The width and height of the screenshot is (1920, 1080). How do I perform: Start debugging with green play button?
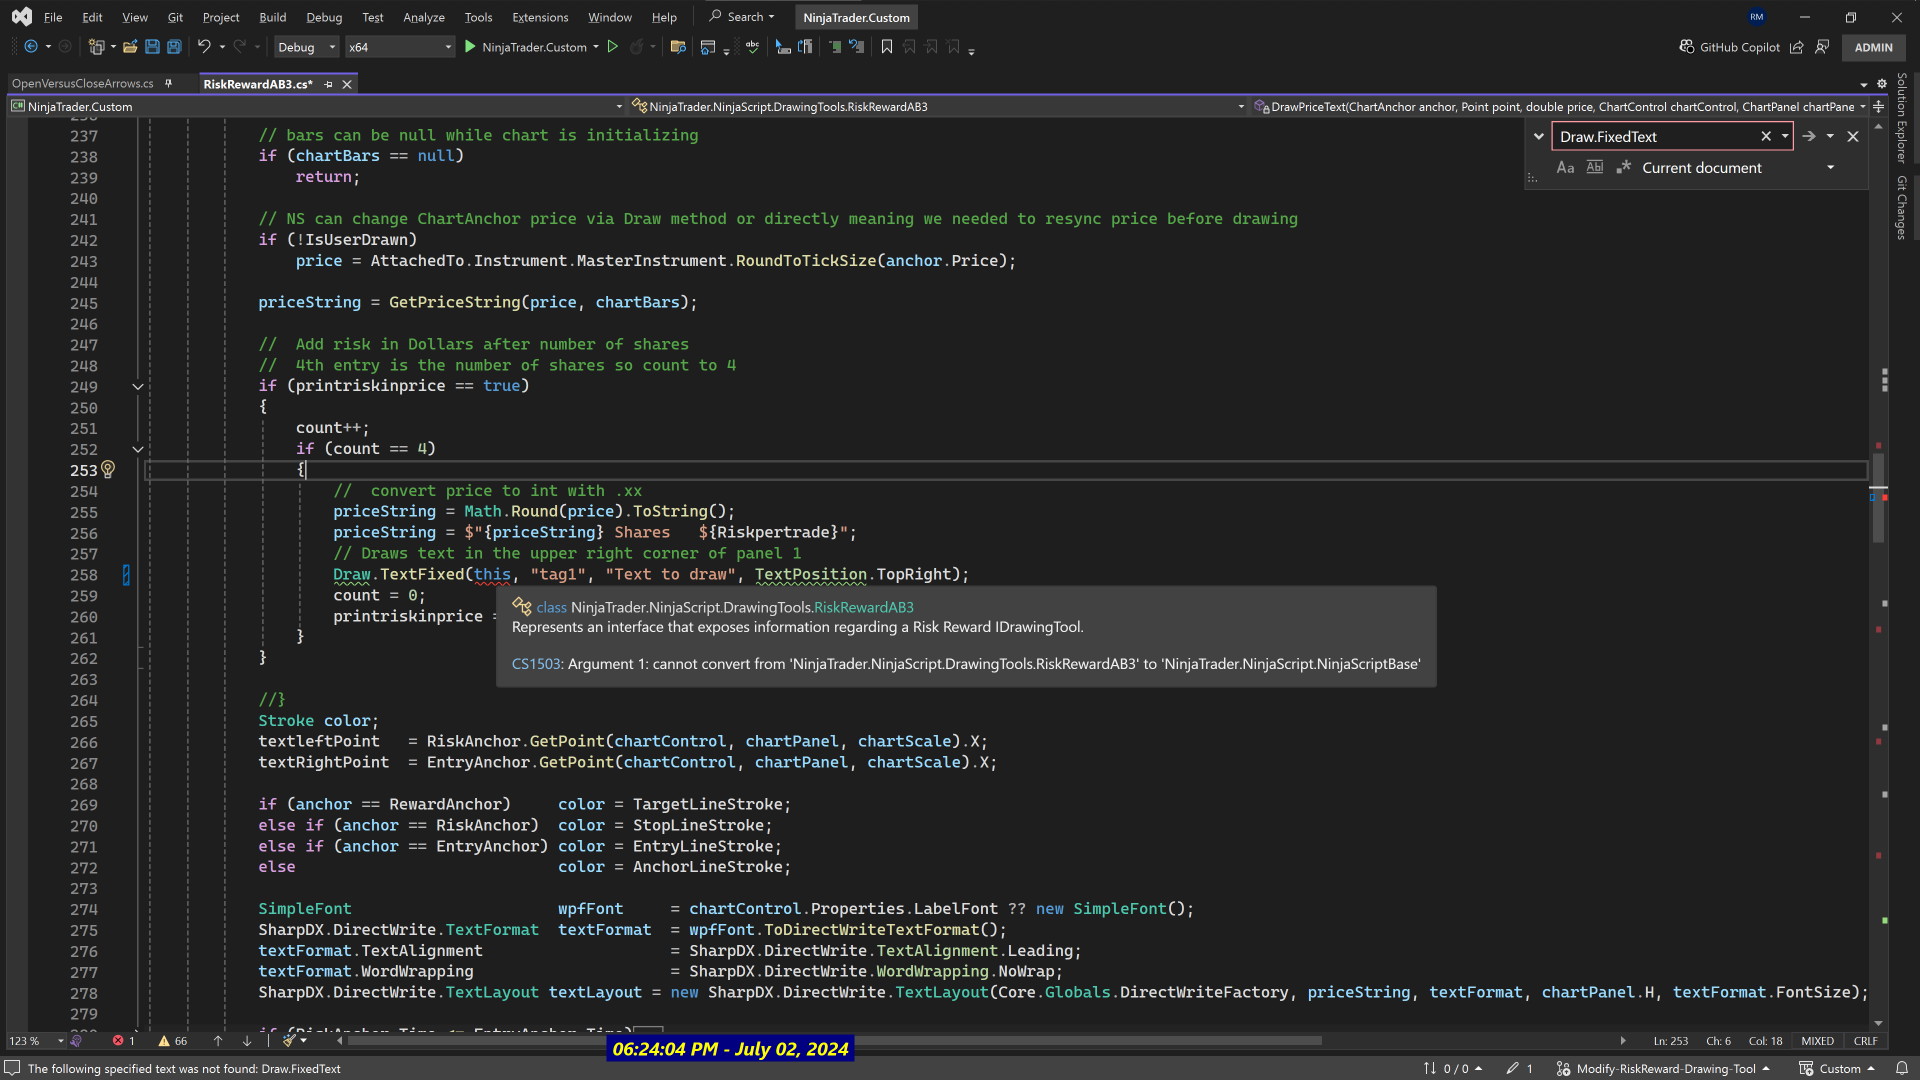[470, 47]
